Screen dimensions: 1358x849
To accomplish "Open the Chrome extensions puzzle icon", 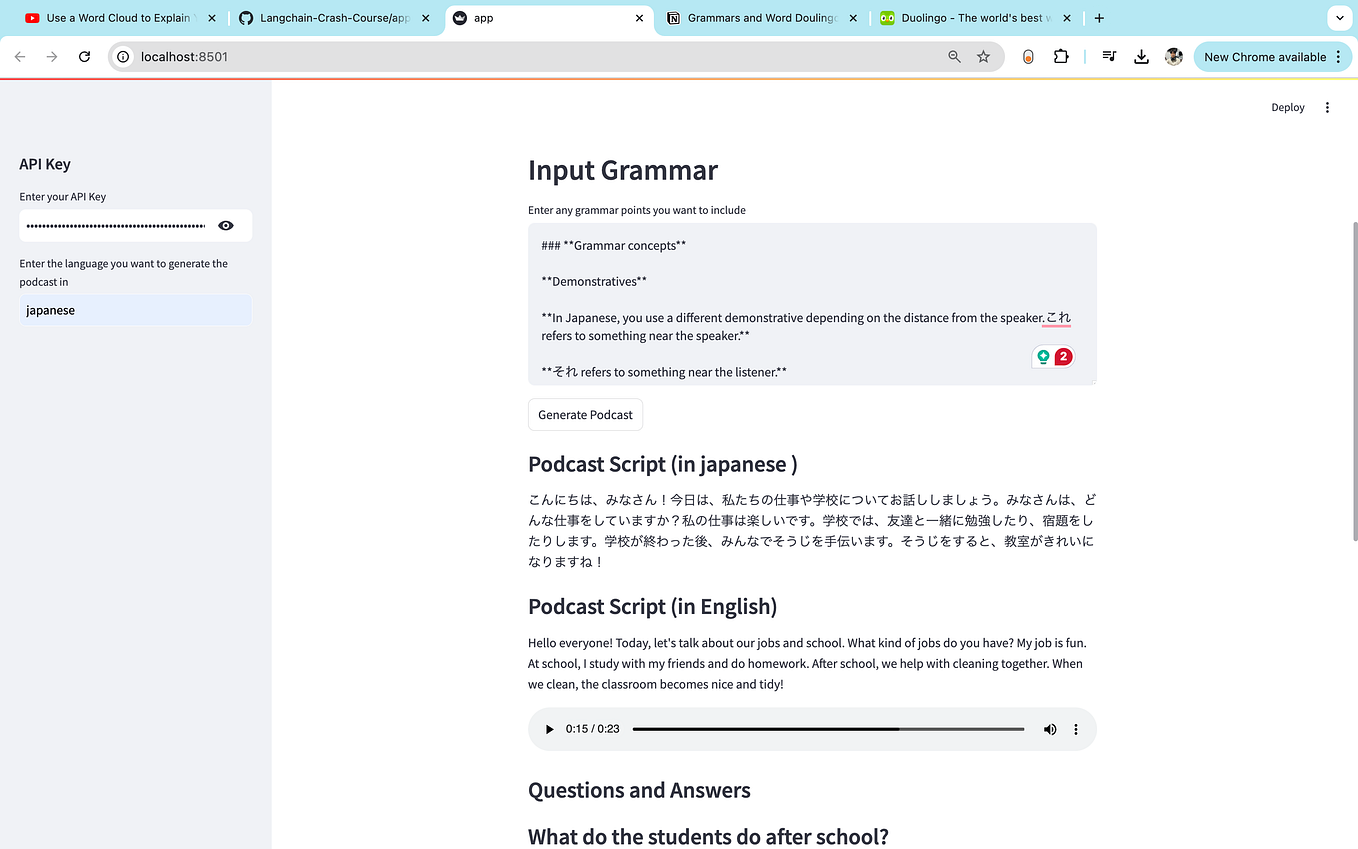I will point(1061,56).
